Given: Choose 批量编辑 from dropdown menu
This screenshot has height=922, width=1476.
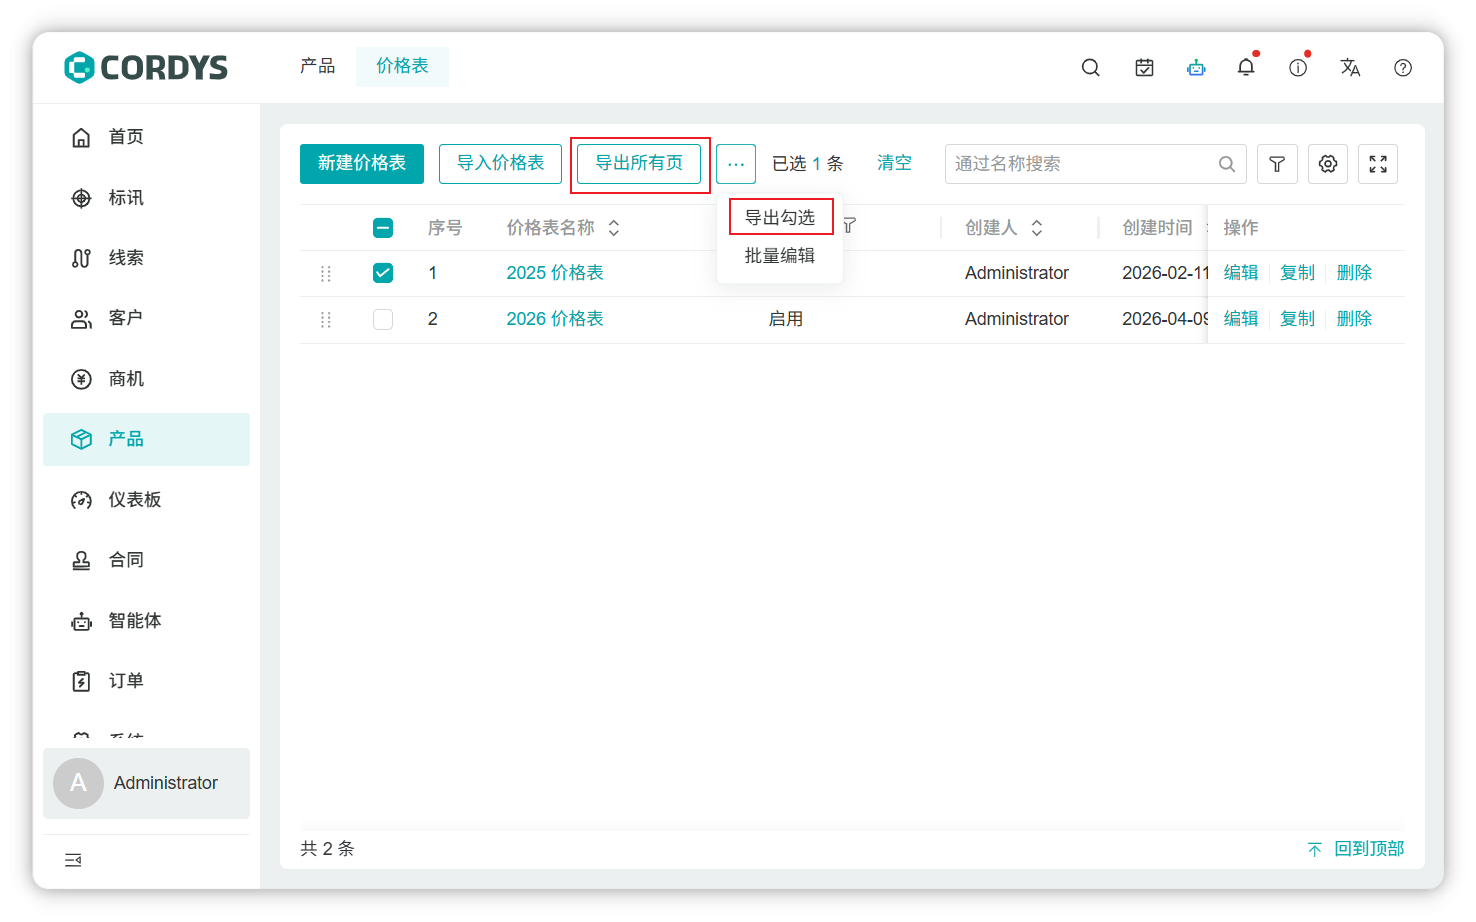Looking at the screenshot, I should pyautogui.click(x=780, y=256).
